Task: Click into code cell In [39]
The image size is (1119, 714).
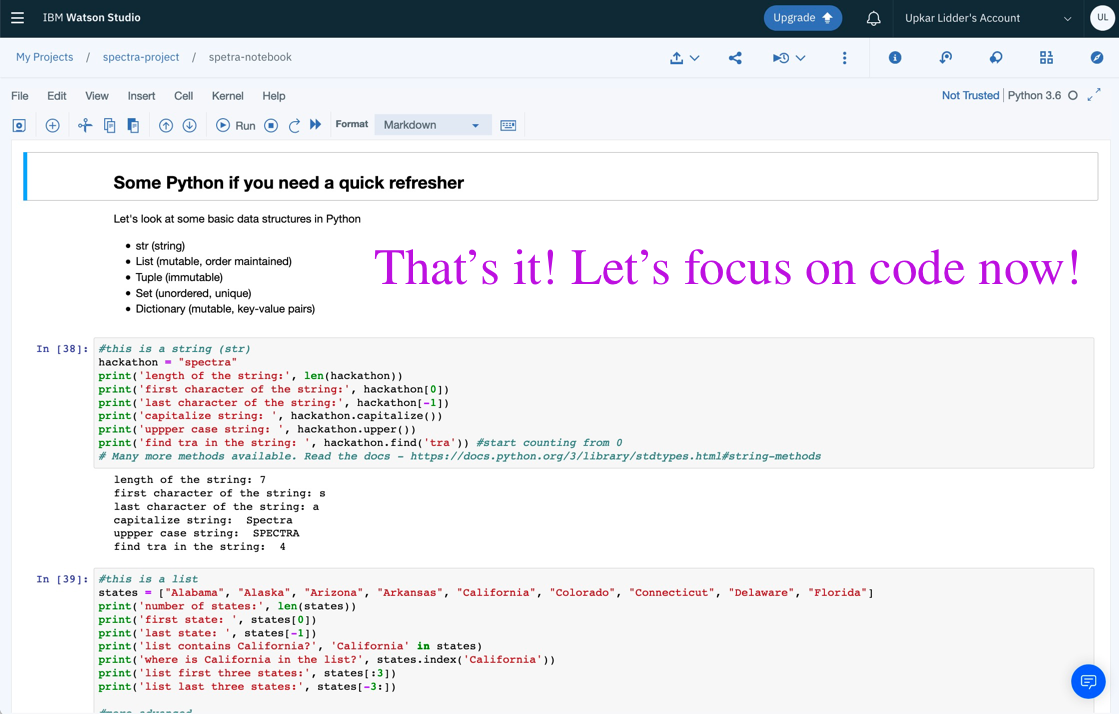Action: click(594, 639)
